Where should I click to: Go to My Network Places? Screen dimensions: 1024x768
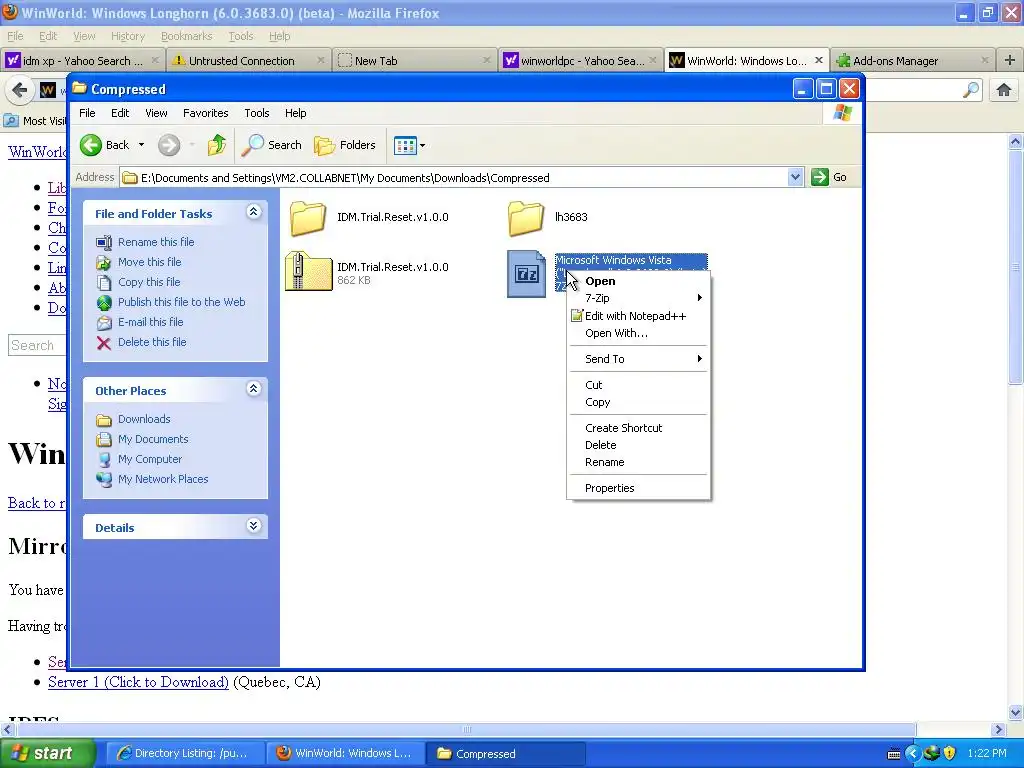(163, 479)
